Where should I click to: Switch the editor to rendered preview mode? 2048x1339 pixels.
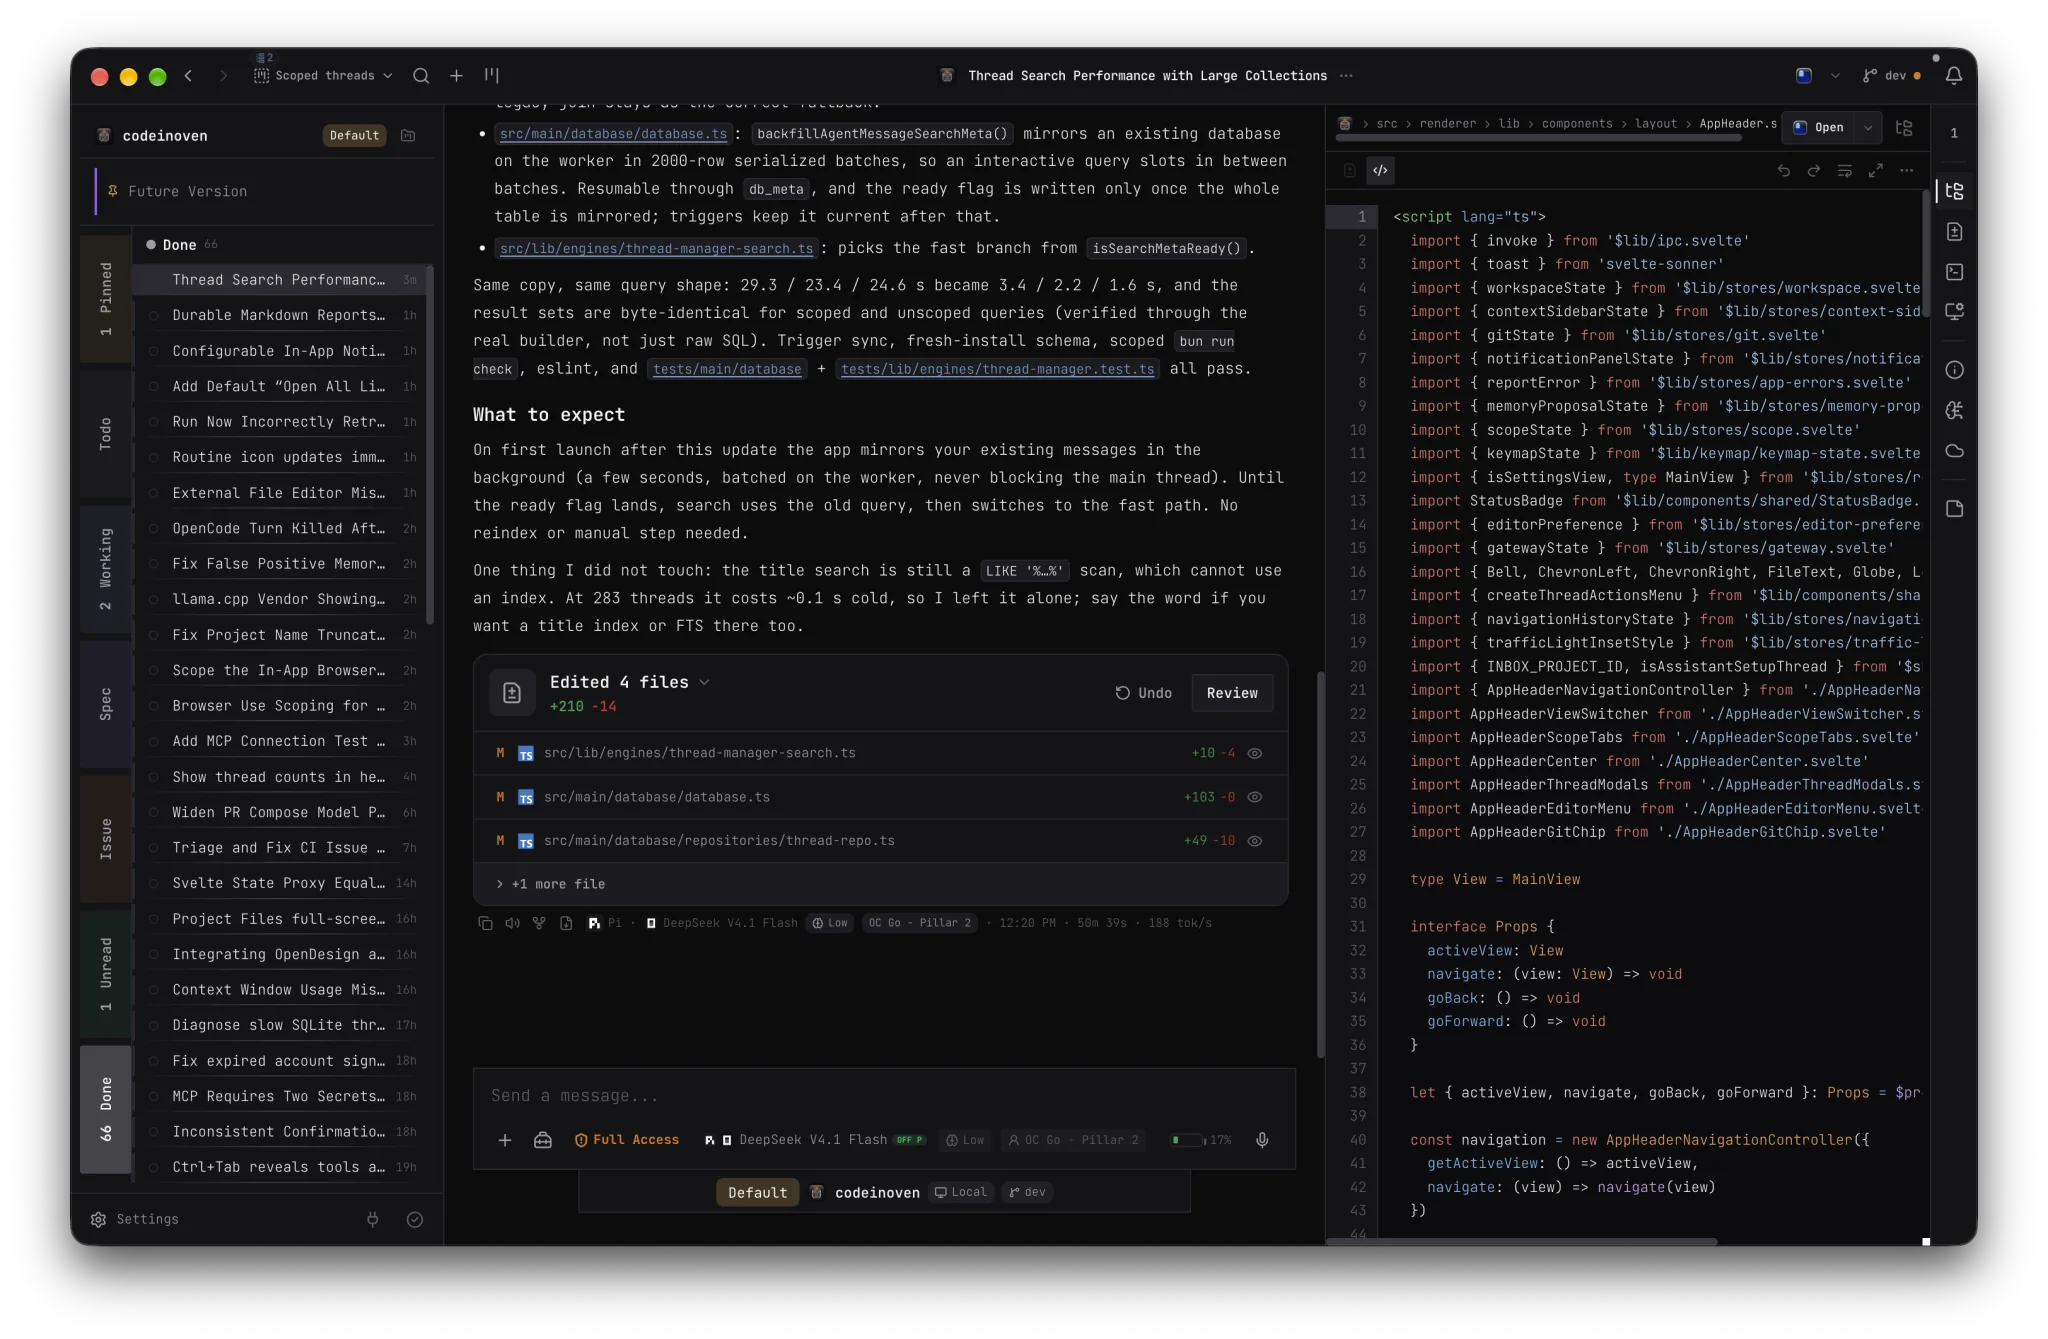[1349, 171]
